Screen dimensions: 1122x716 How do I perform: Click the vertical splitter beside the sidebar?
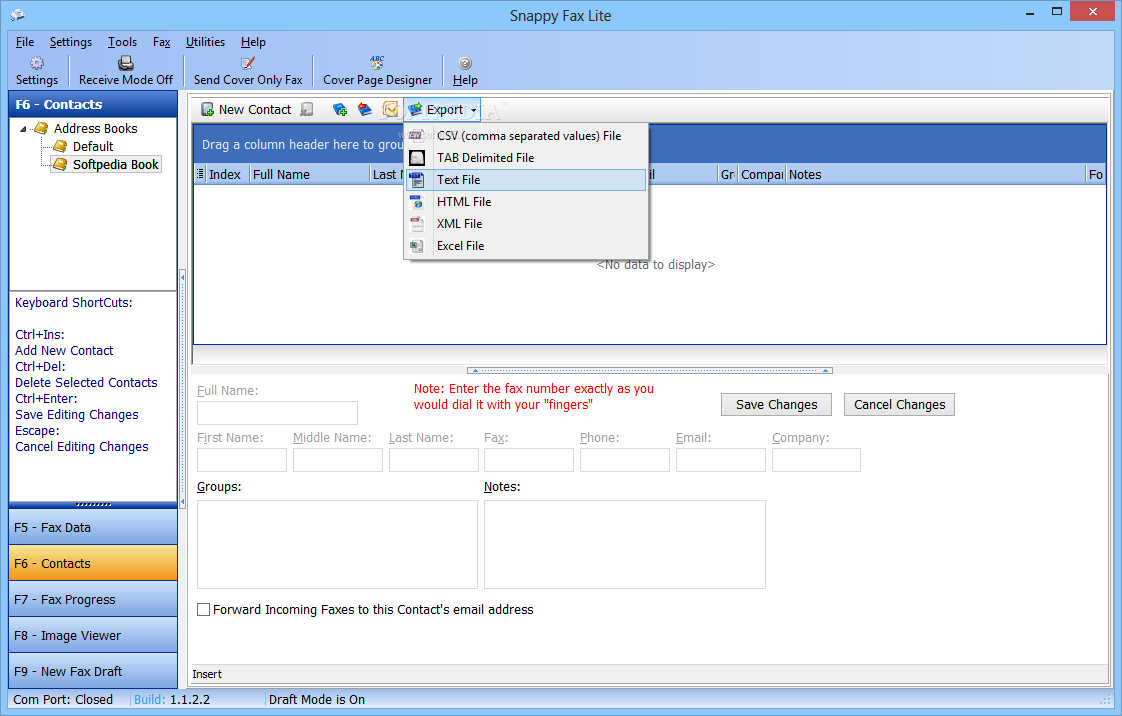pyautogui.click(x=182, y=390)
